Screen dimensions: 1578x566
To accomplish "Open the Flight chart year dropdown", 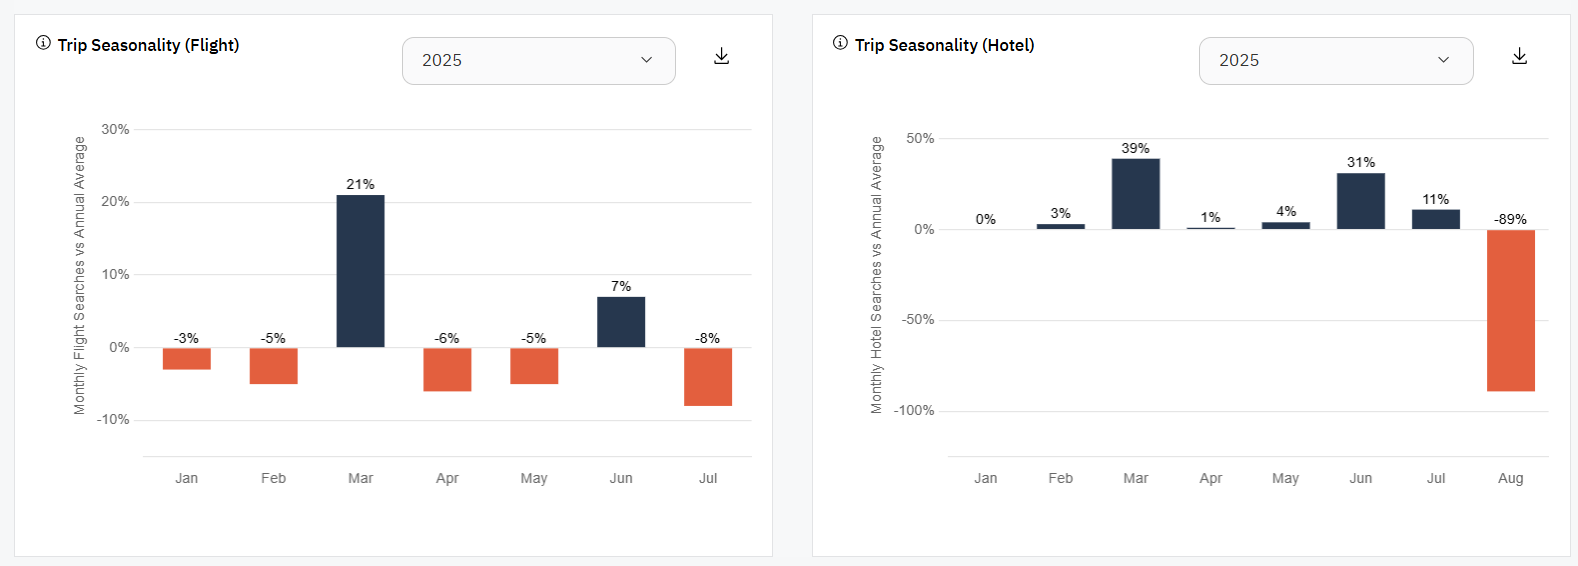I will [x=538, y=61].
